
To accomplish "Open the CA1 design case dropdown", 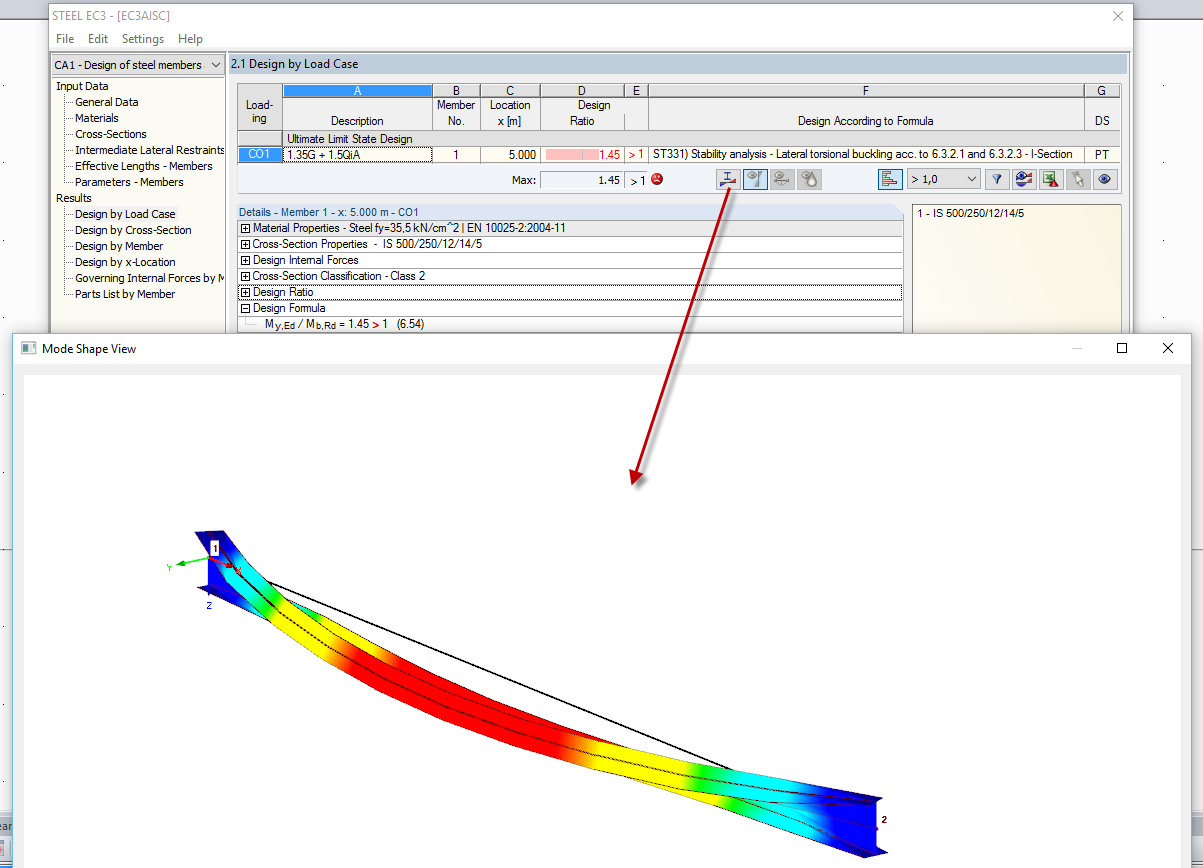I will (137, 63).
